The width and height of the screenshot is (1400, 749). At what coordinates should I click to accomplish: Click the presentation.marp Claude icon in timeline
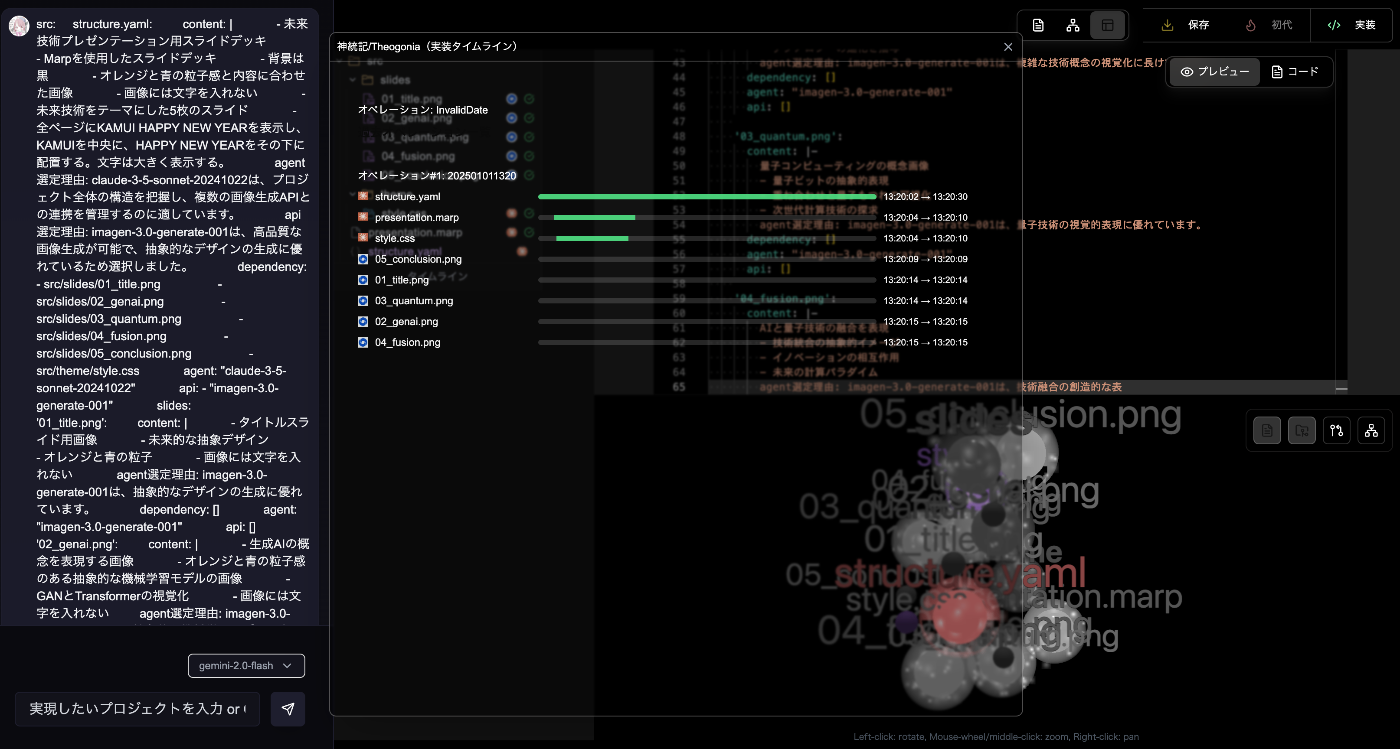[363, 217]
